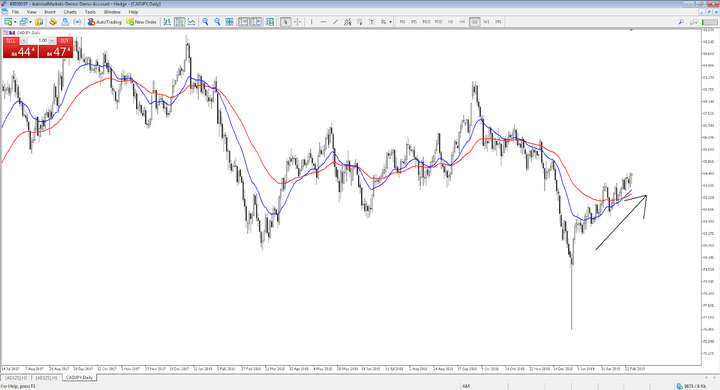Set timeframe to H4
Viewport: 720px width, 390px height.
tap(462, 22)
